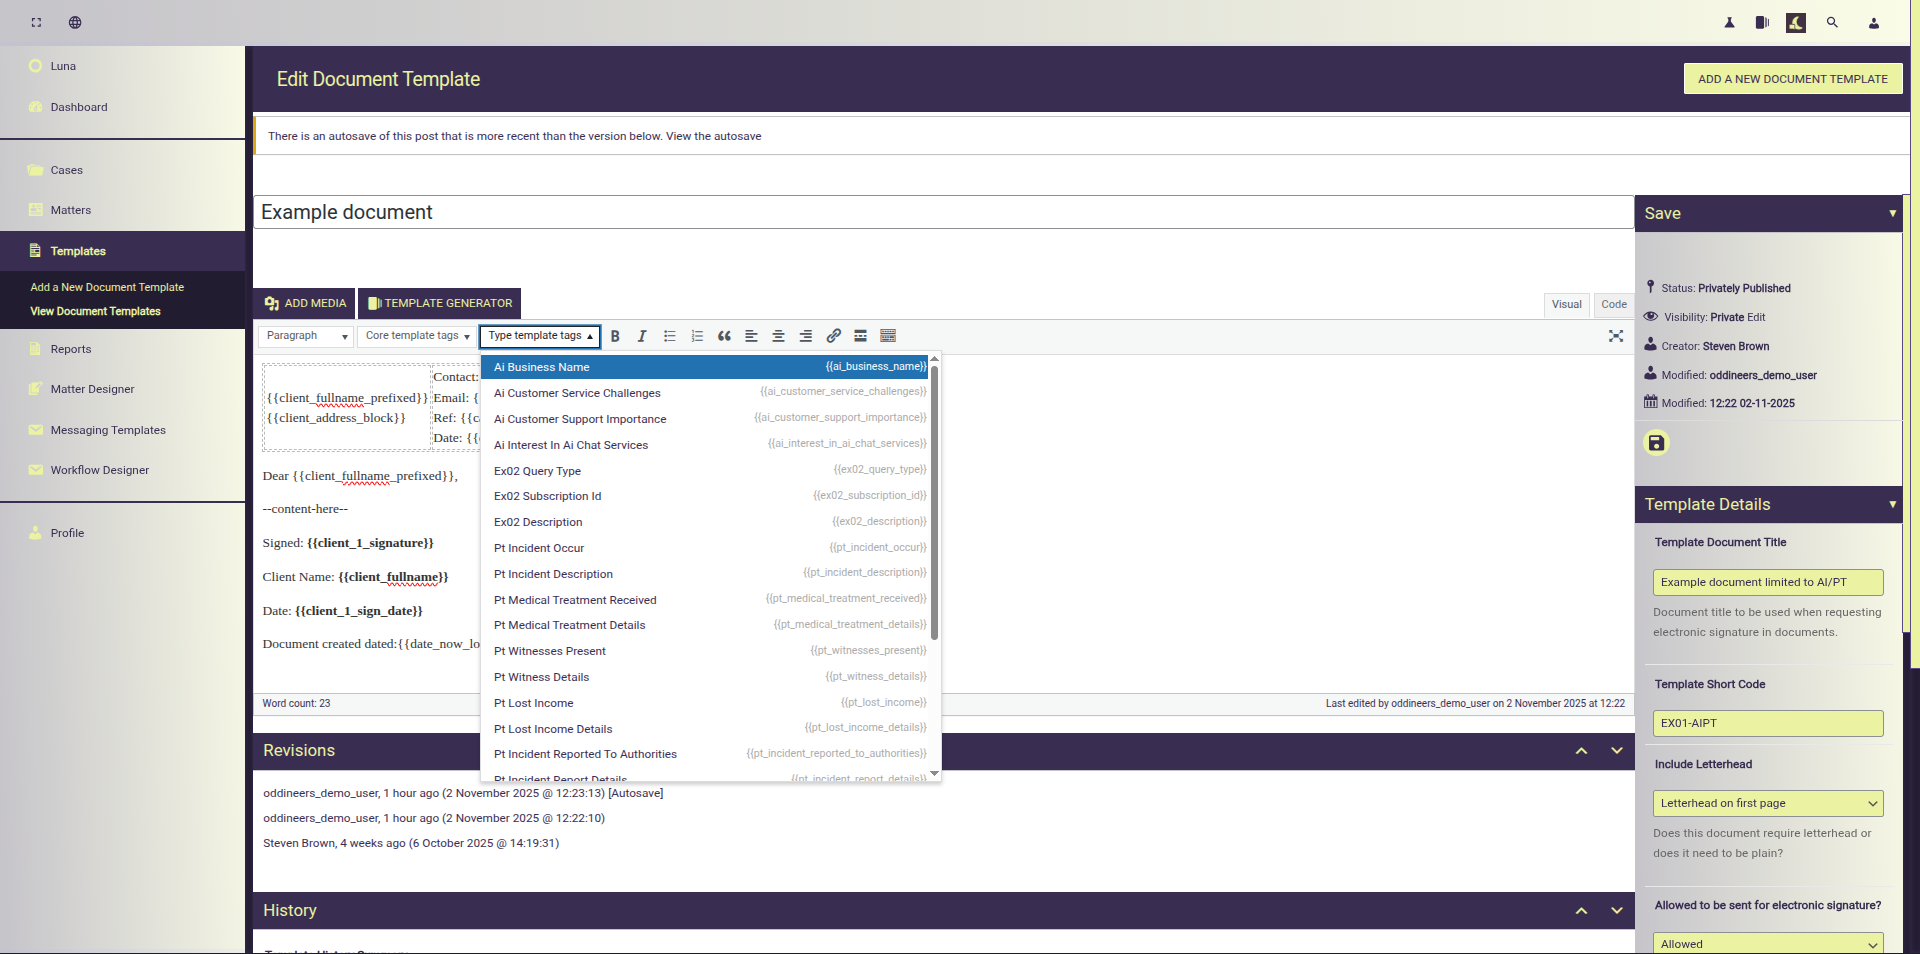This screenshot has height=954, width=1920.
Task: Open the search icon in top bar
Action: click(1832, 22)
